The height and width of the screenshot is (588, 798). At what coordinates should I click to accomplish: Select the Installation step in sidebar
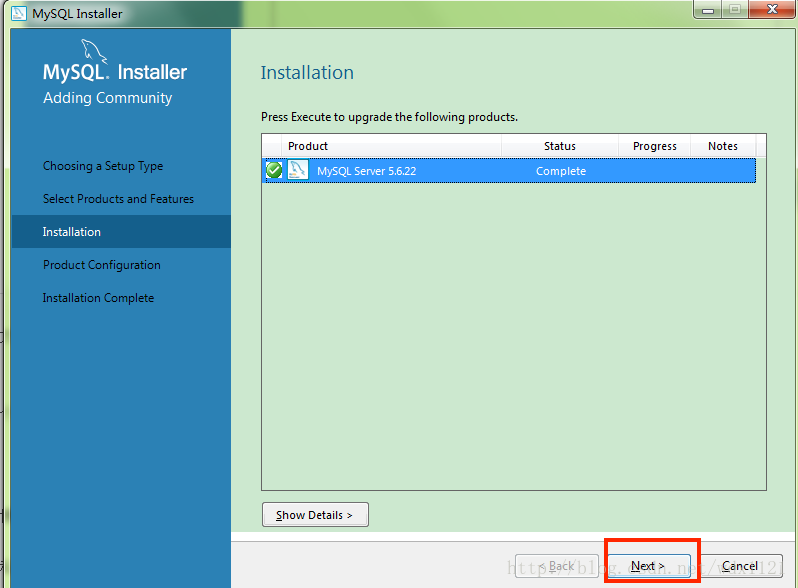point(121,232)
